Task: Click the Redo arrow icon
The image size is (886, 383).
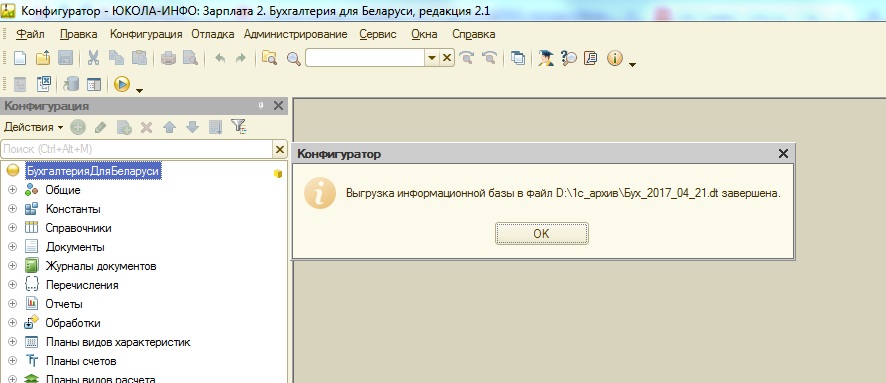Action: point(241,58)
